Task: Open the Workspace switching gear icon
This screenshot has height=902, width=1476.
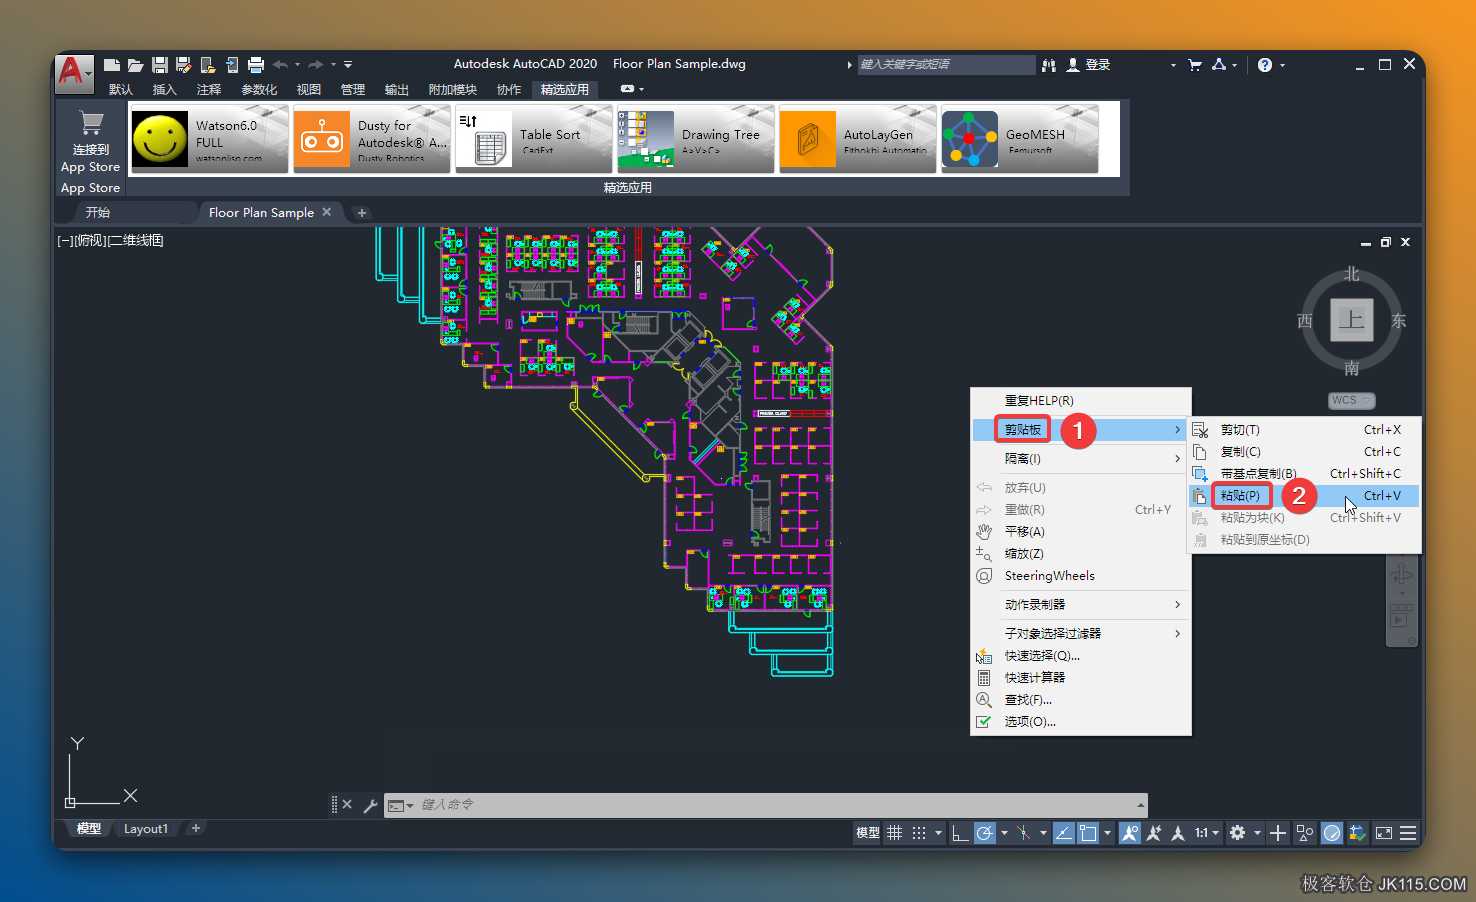Action: point(1238,833)
